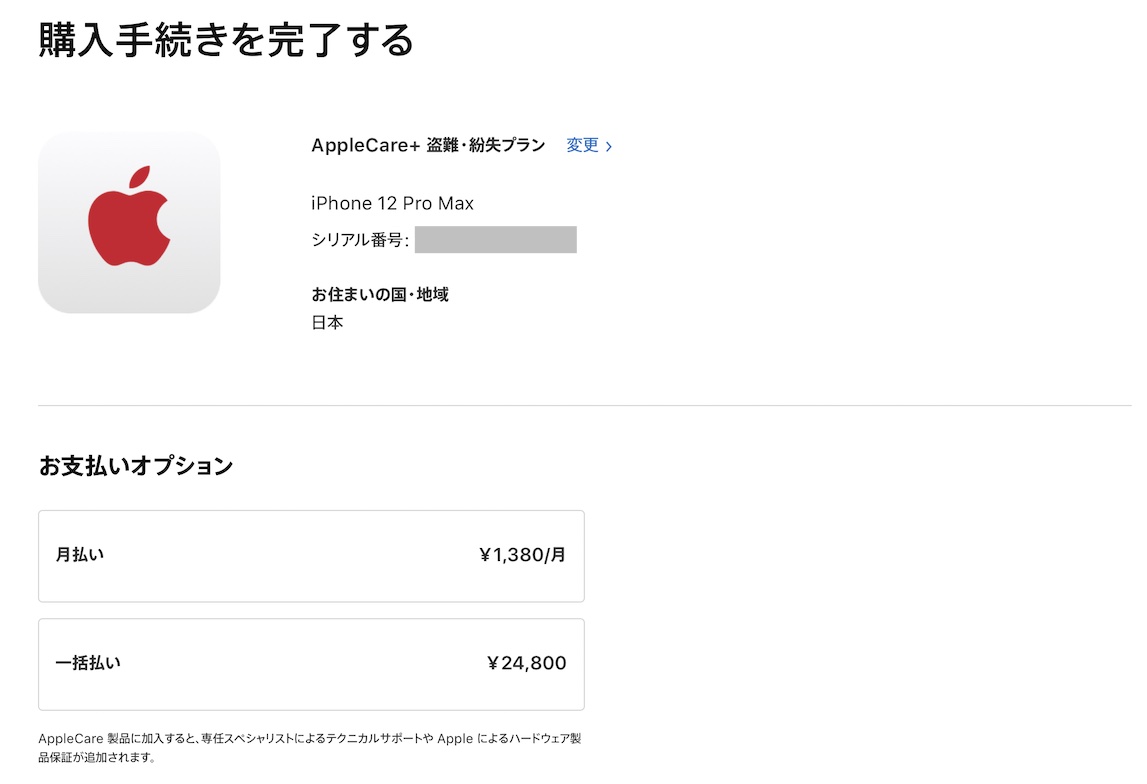Click the 日本 country value
The image size is (1147, 784).
click(x=327, y=323)
